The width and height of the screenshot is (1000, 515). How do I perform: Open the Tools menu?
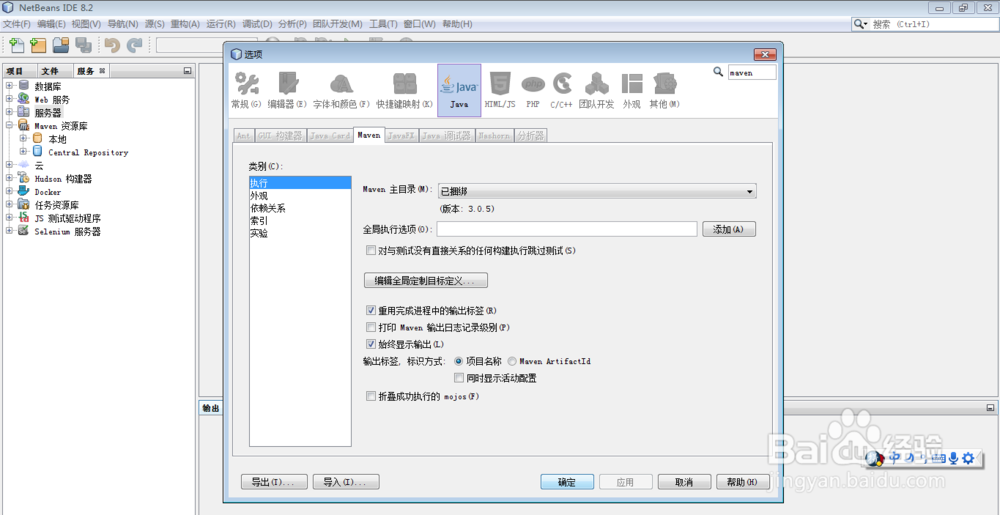(x=383, y=24)
